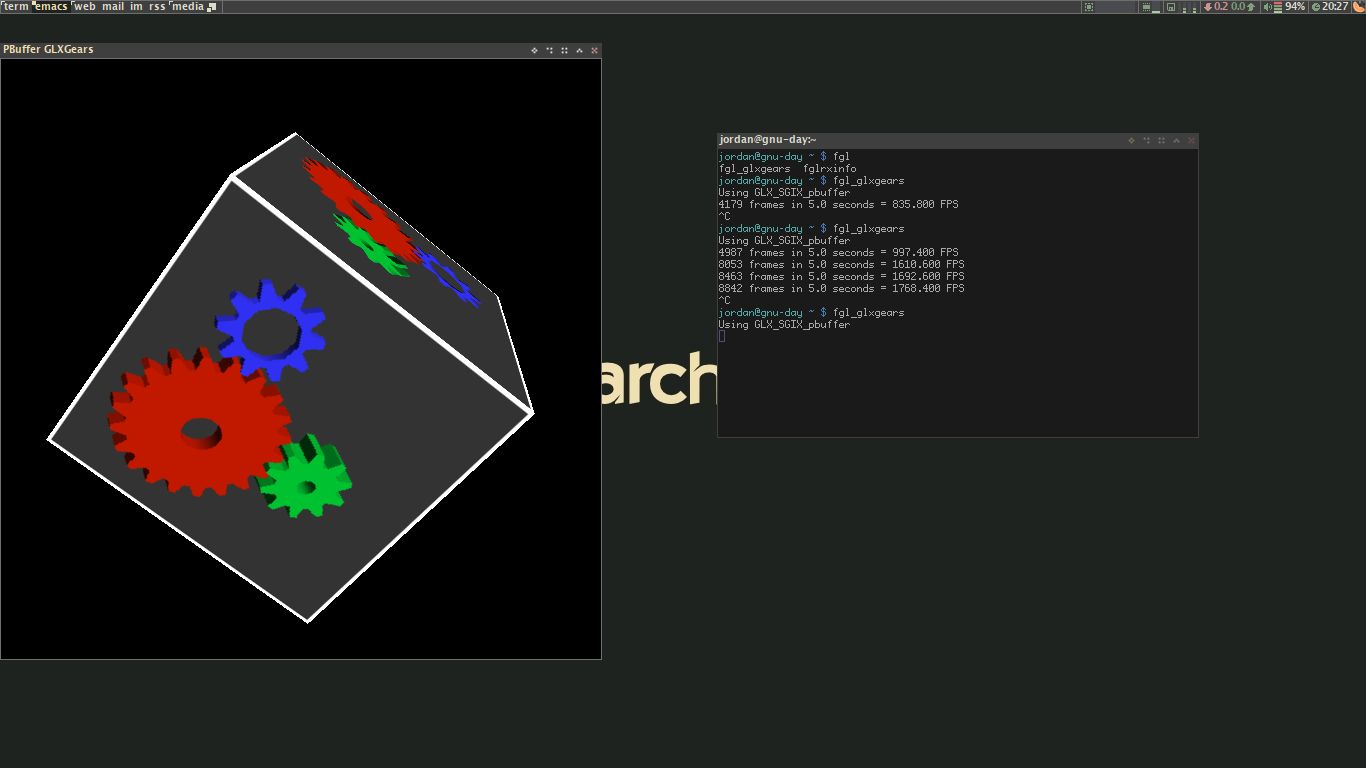Click the four-dots icon in GLXGears titlebar

tap(564, 50)
